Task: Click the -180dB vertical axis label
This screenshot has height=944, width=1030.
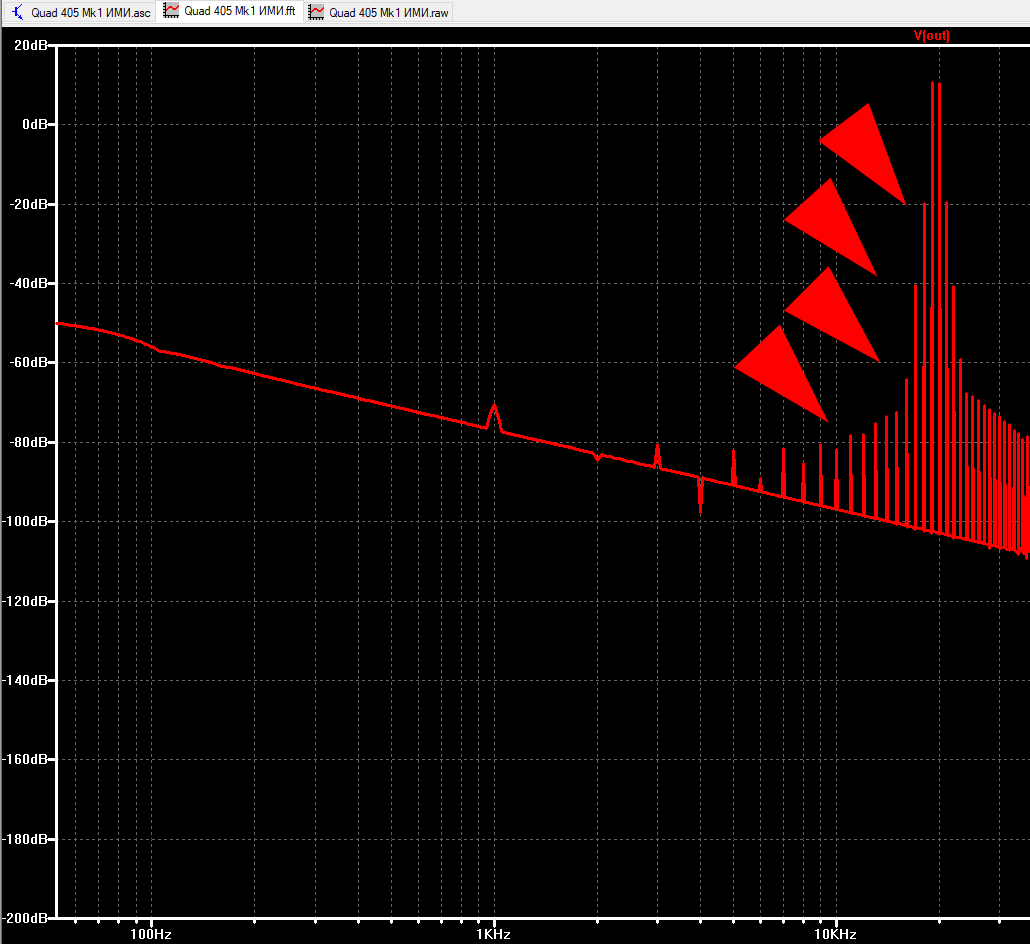Action: [24, 839]
